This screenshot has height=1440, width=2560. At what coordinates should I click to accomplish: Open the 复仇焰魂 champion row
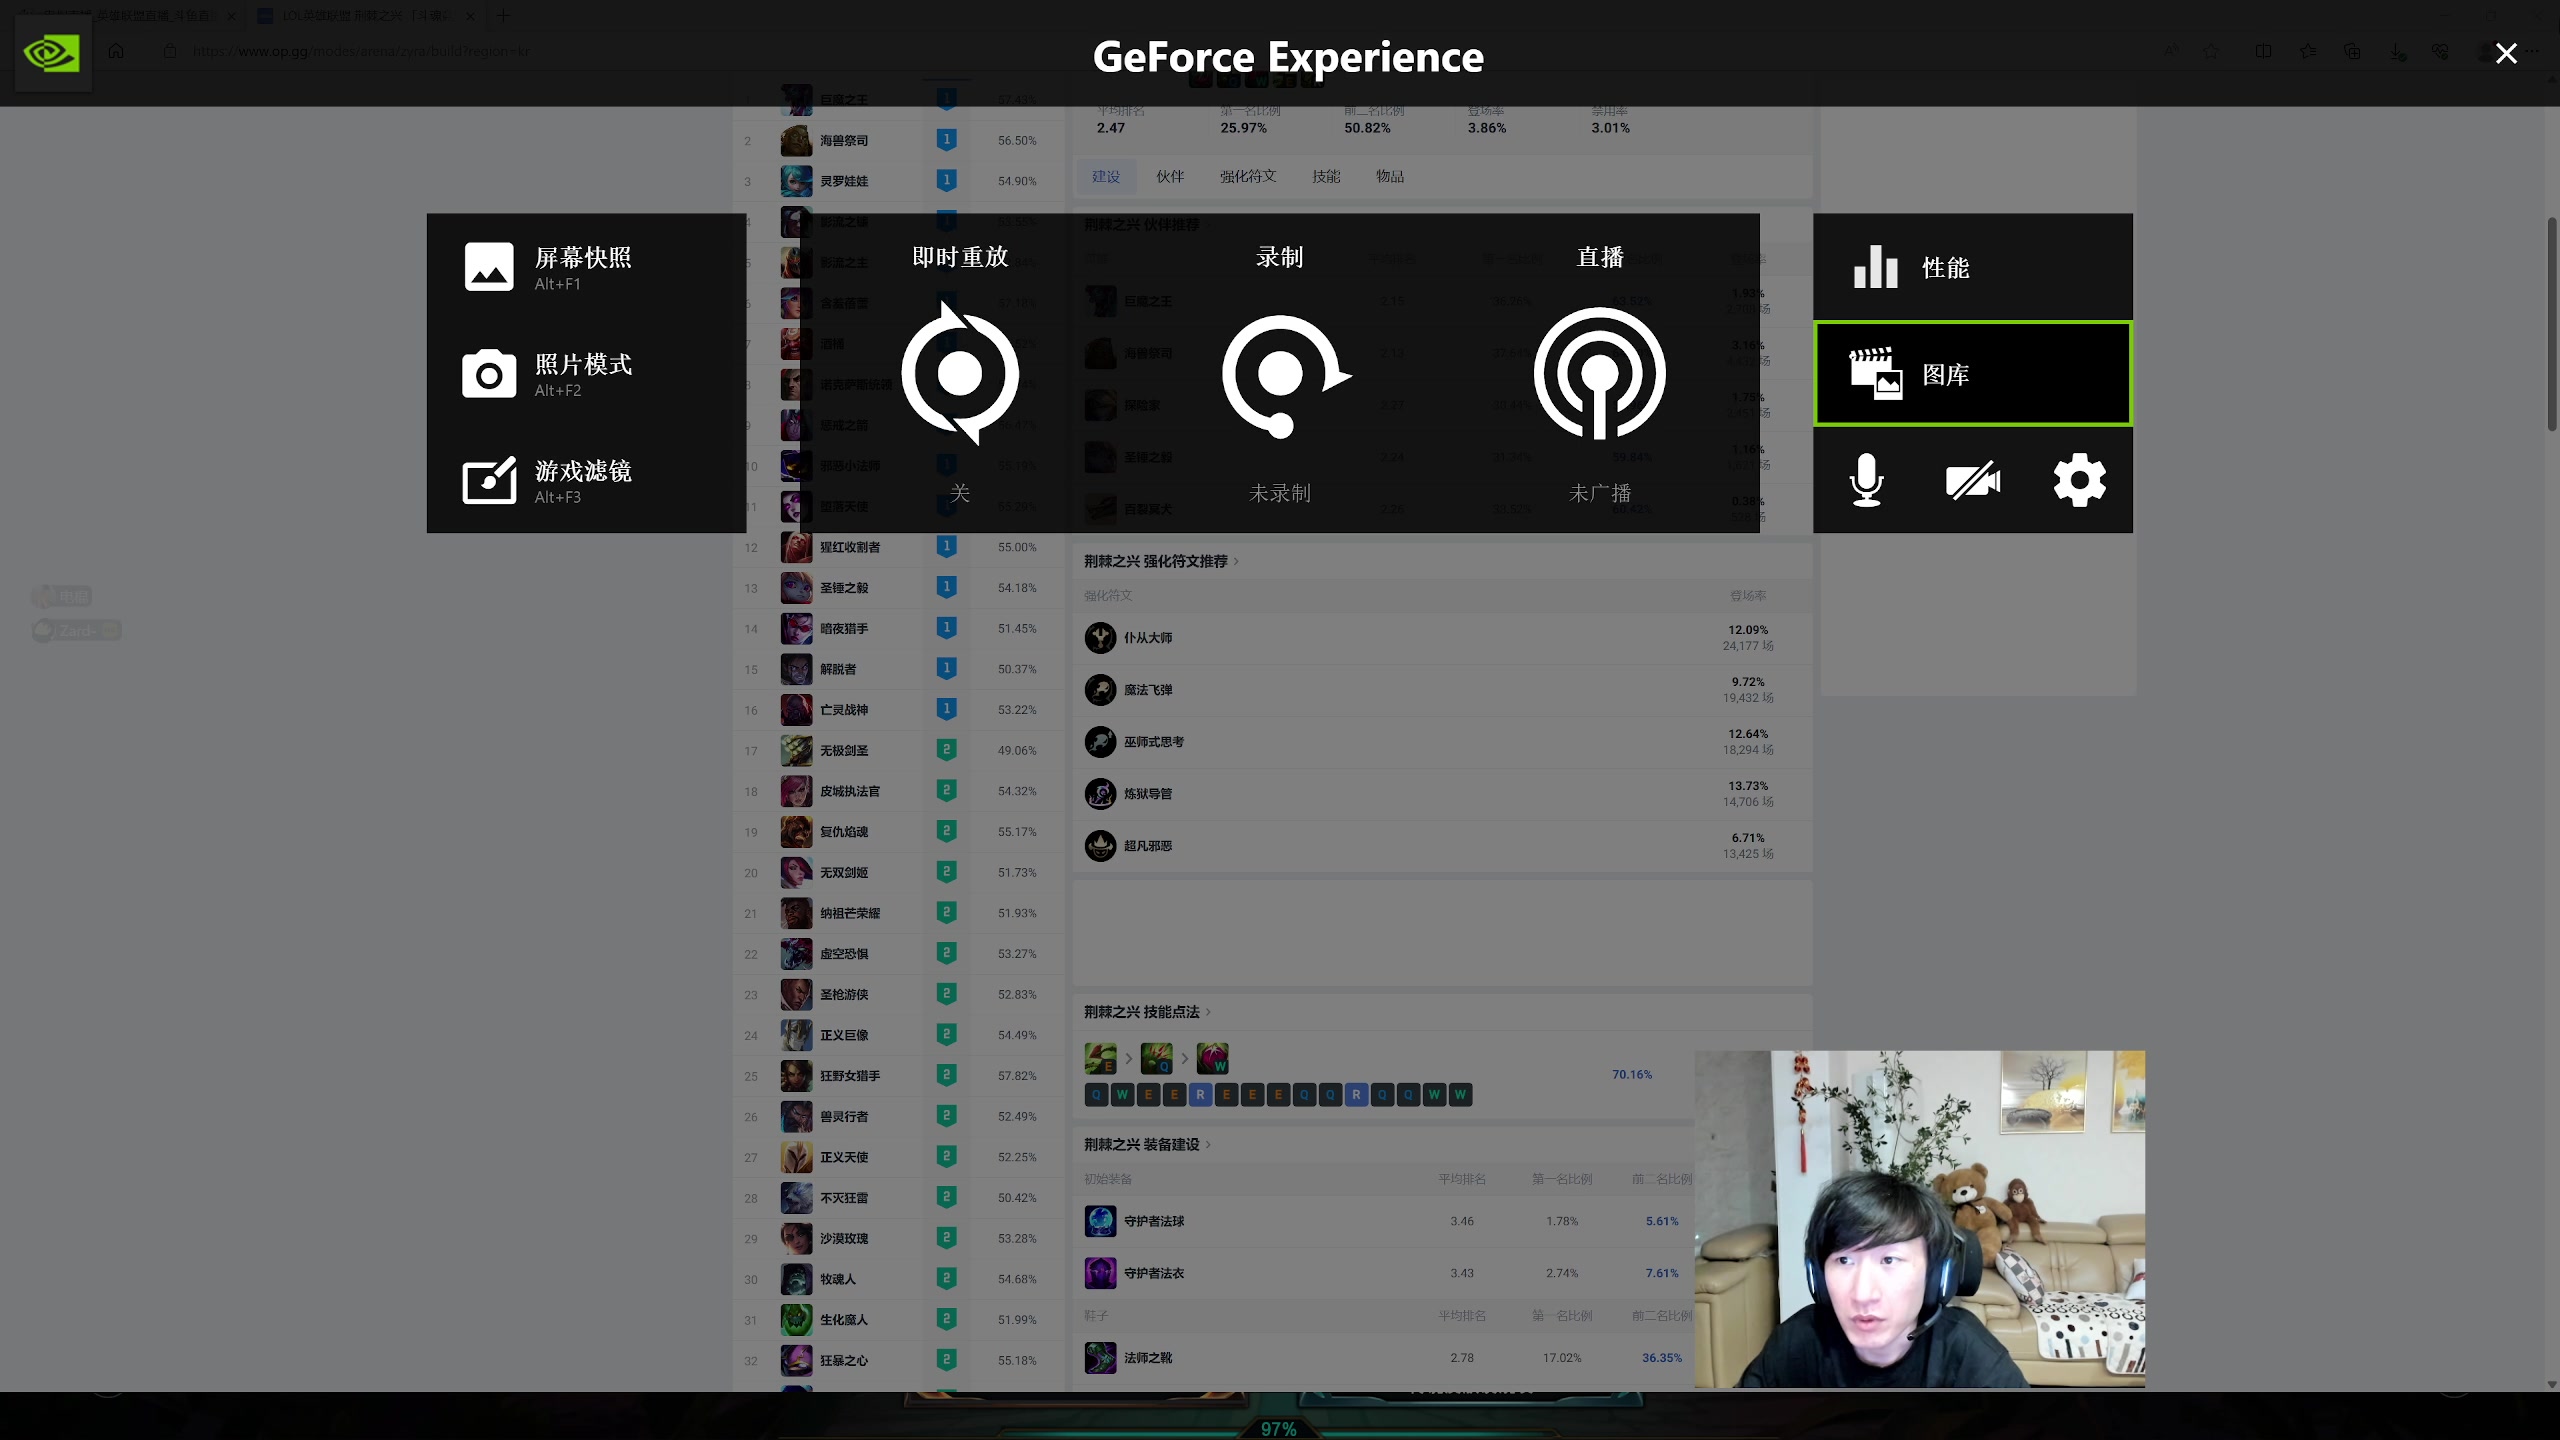pos(898,832)
